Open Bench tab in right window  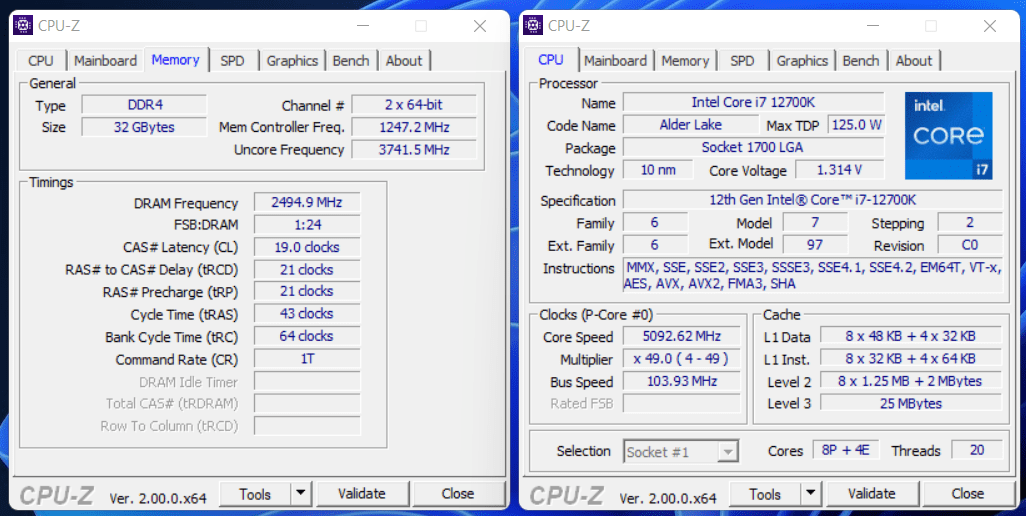coord(860,61)
